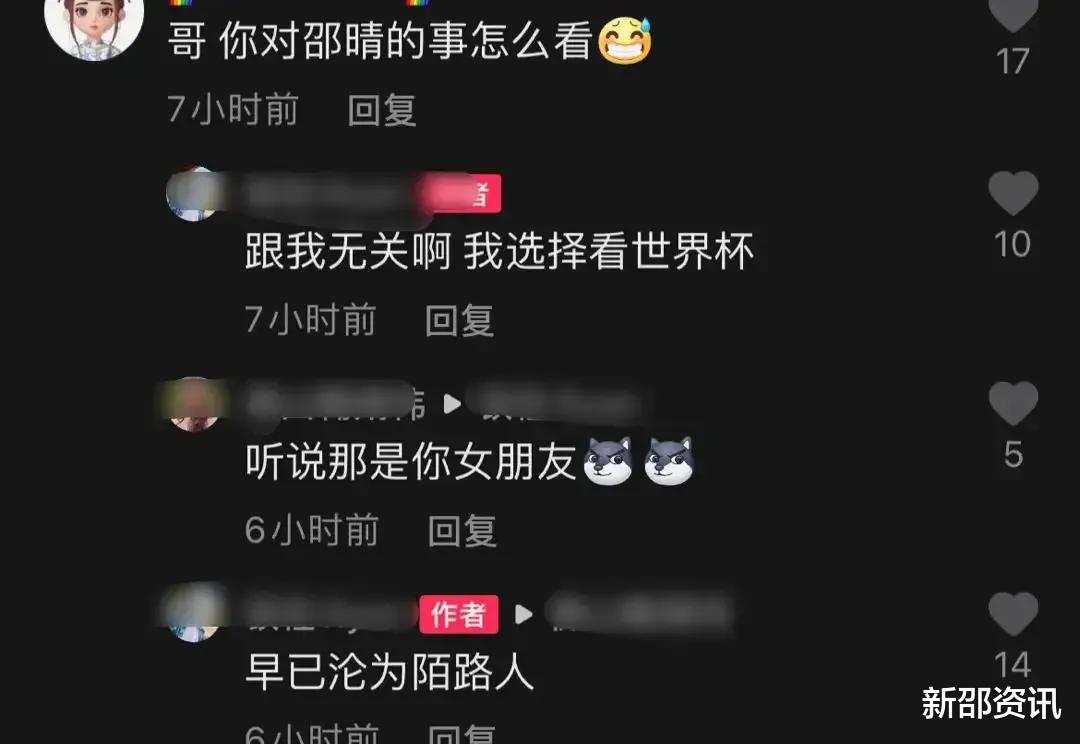Reply to 哥 你对邵晴的事怎么看 comment
1080x744 pixels.
pyautogui.click(x=382, y=110)
